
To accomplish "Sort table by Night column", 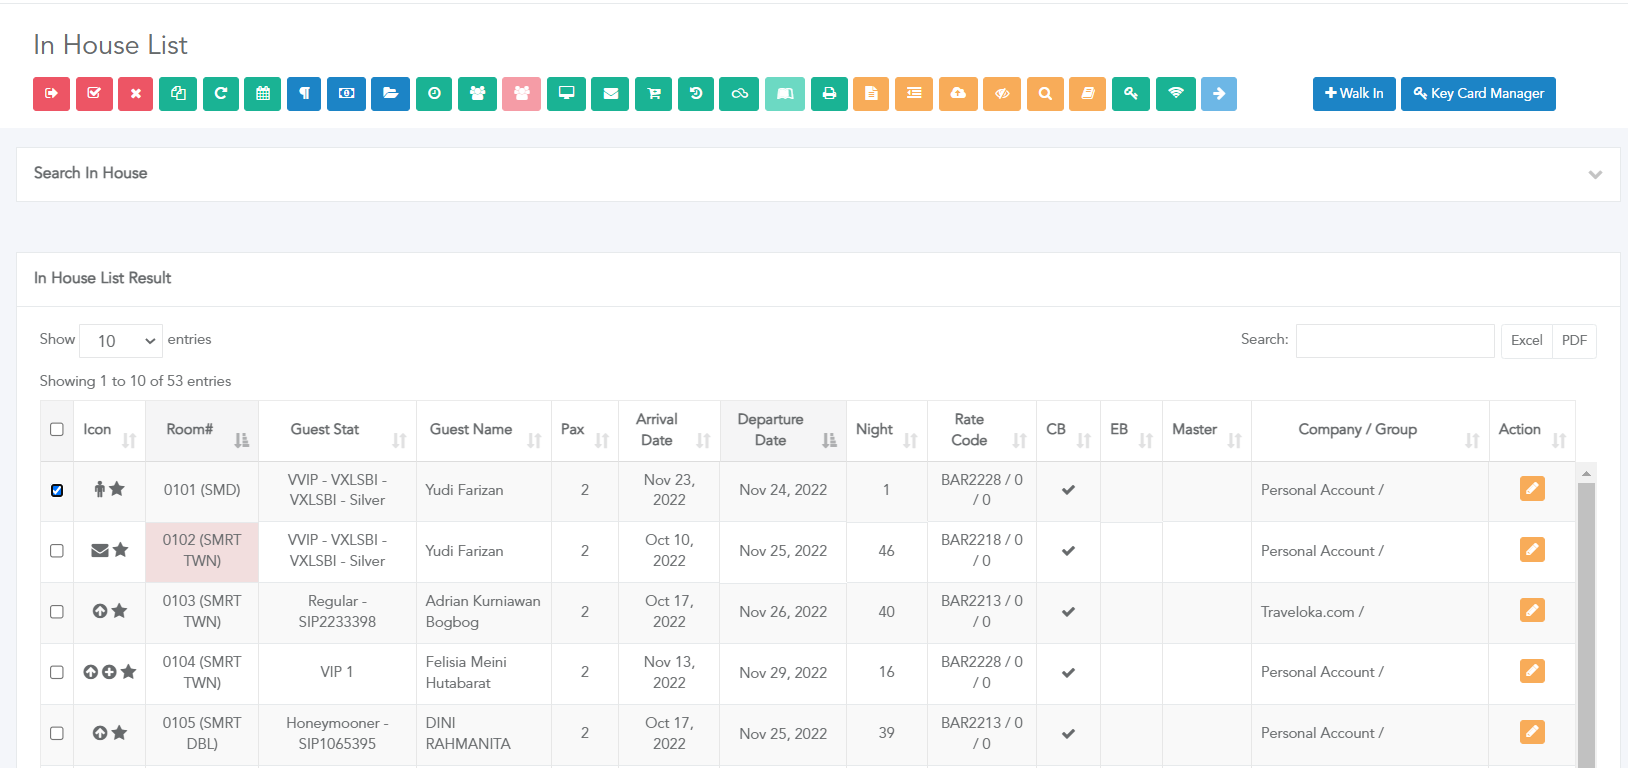I will tap(886, 430).
